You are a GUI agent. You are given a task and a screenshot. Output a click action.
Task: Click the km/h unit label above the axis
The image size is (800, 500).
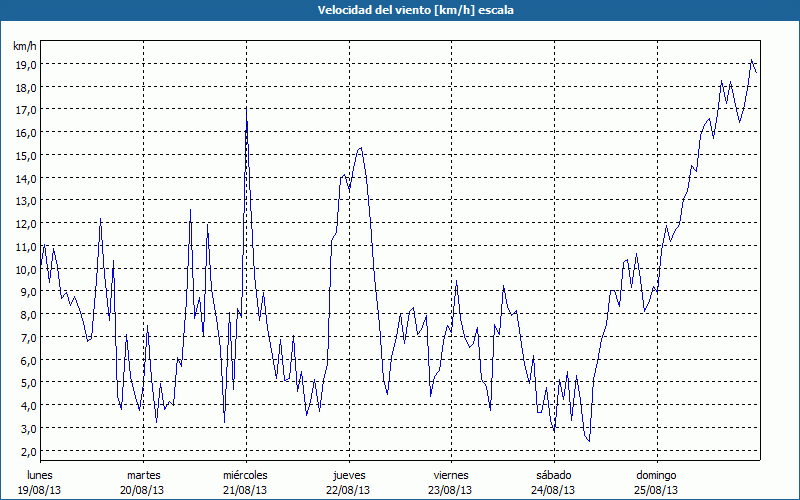coord(25,46)
